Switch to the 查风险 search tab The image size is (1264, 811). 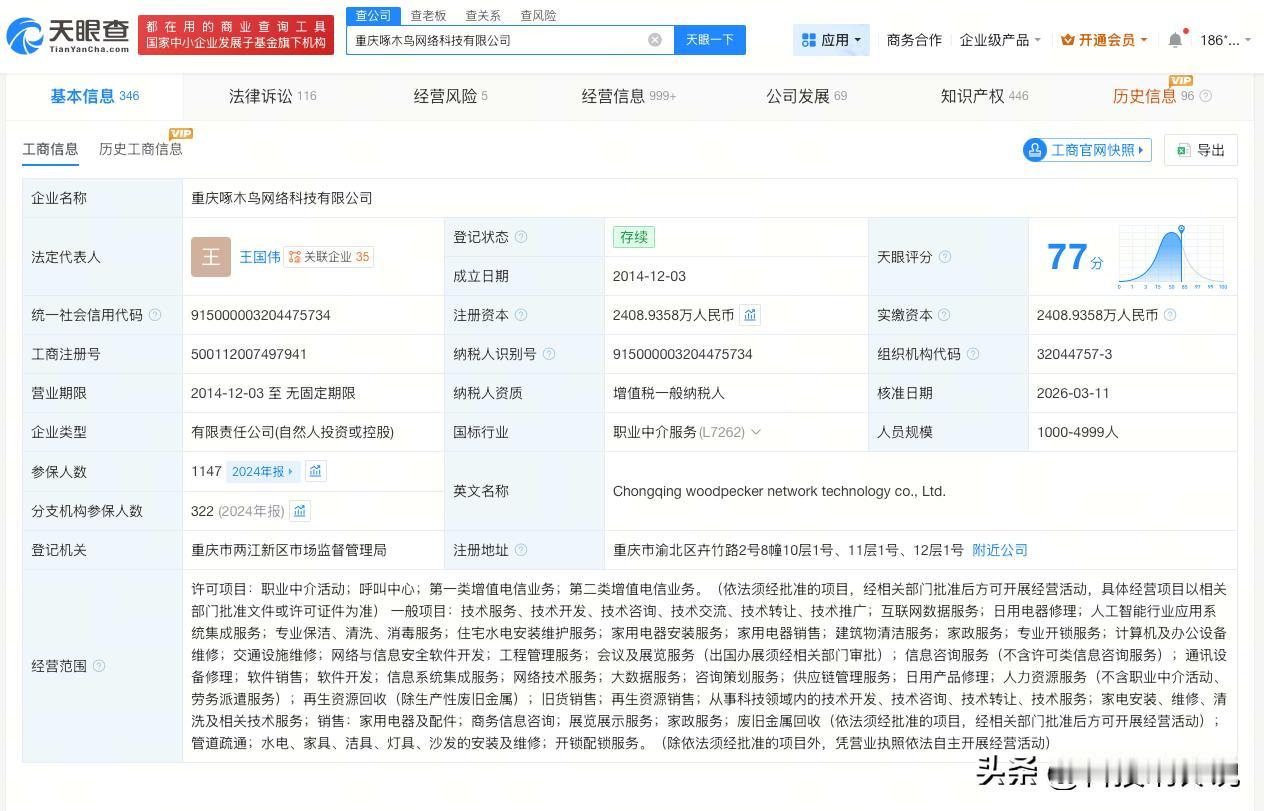[x=538, y=15]
